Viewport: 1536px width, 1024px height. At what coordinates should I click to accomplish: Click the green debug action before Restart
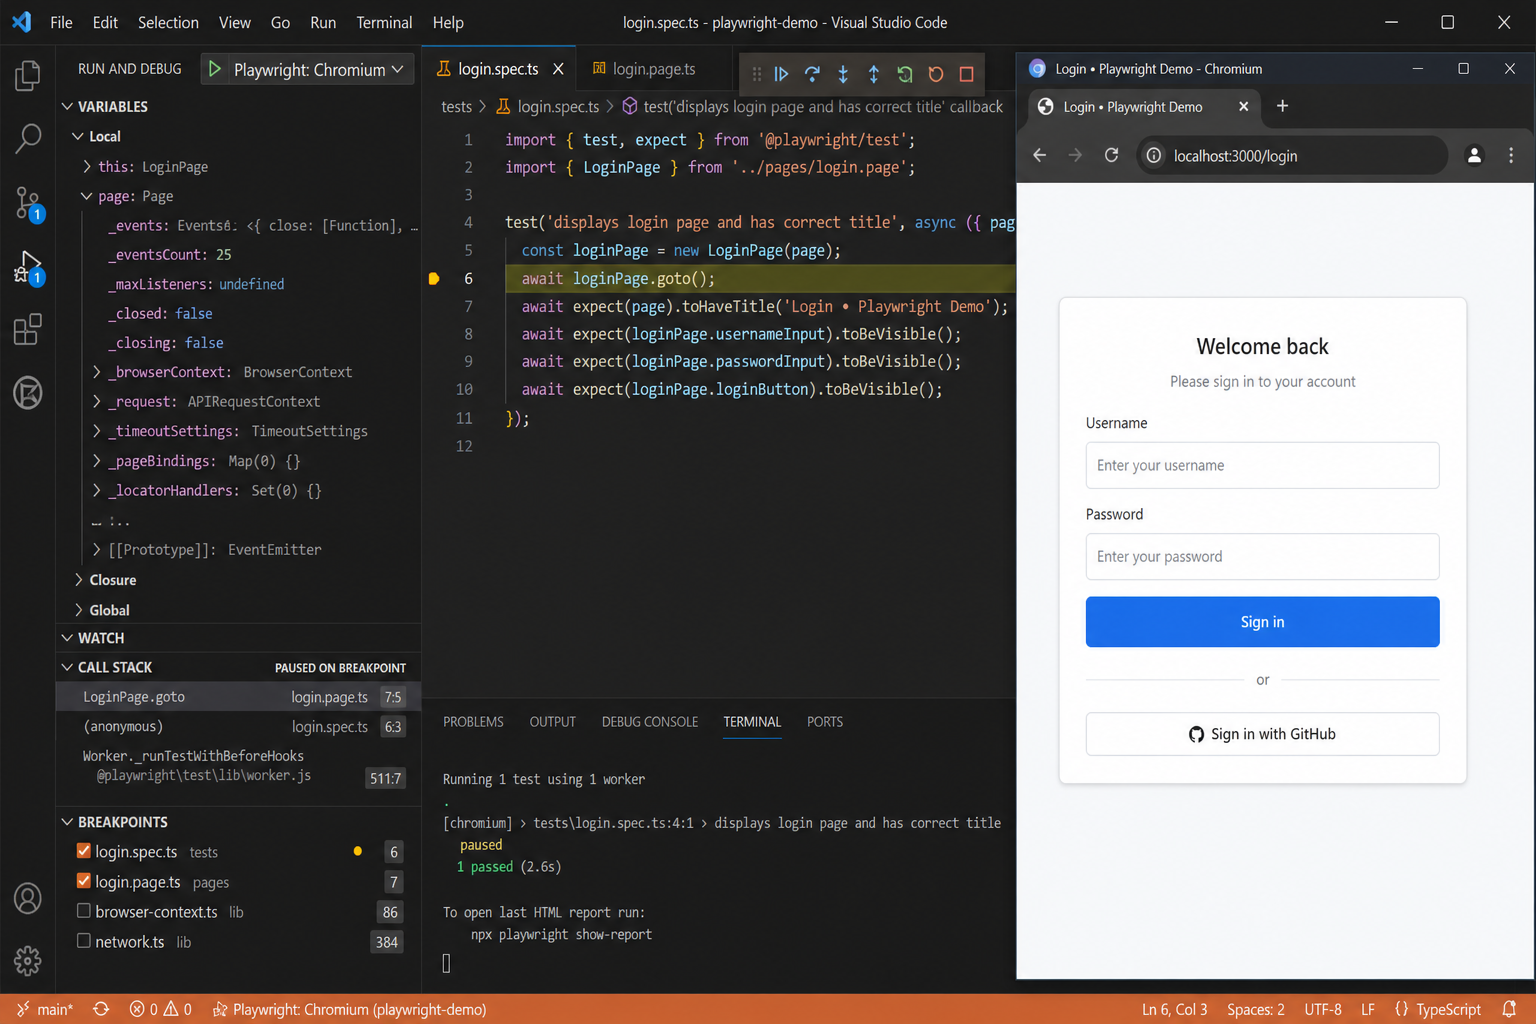905,74
